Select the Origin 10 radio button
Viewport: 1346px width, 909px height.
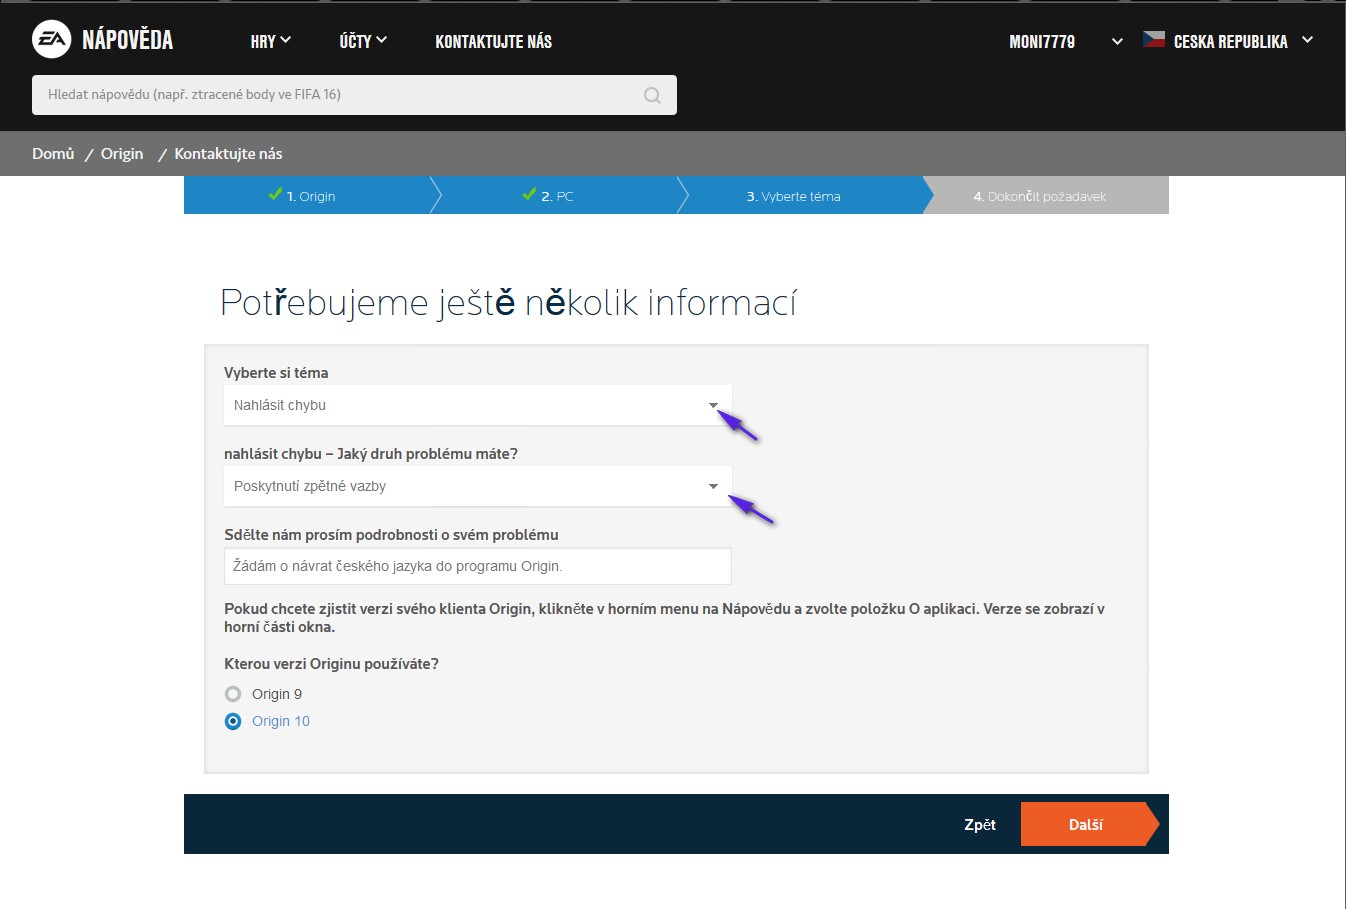click(233, 721)
